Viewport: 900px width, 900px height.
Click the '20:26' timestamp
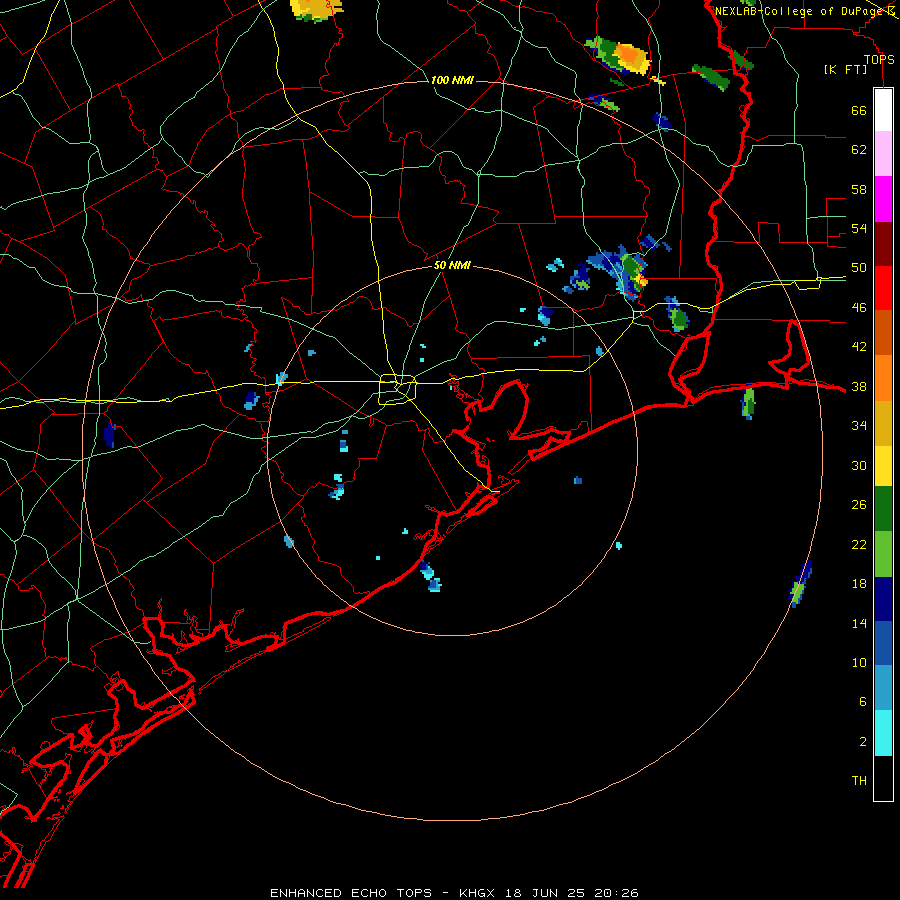point(618,893)
